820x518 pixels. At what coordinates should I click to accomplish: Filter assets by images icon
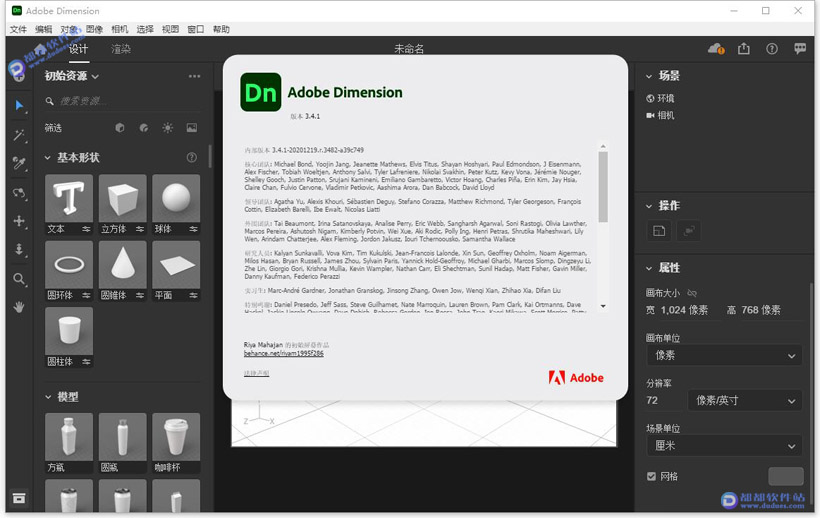(x=192, y=128)
